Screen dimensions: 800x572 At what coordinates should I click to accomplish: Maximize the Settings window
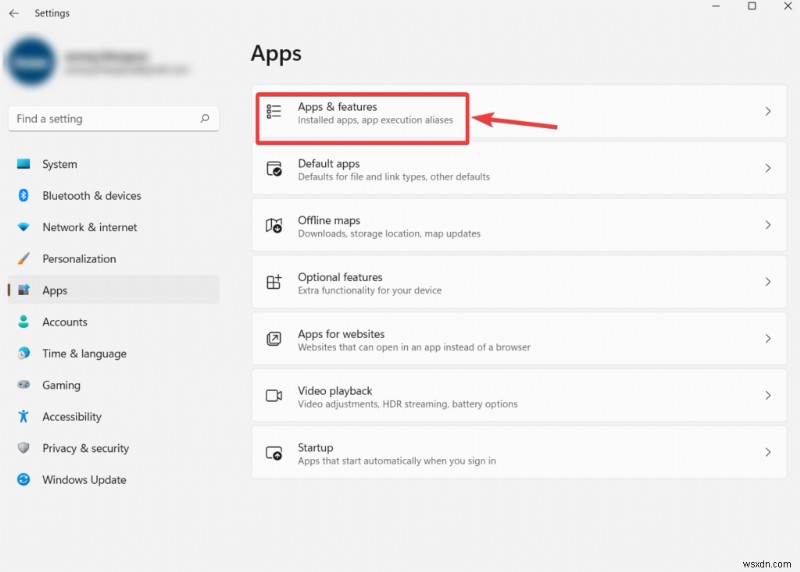(752, 6)
